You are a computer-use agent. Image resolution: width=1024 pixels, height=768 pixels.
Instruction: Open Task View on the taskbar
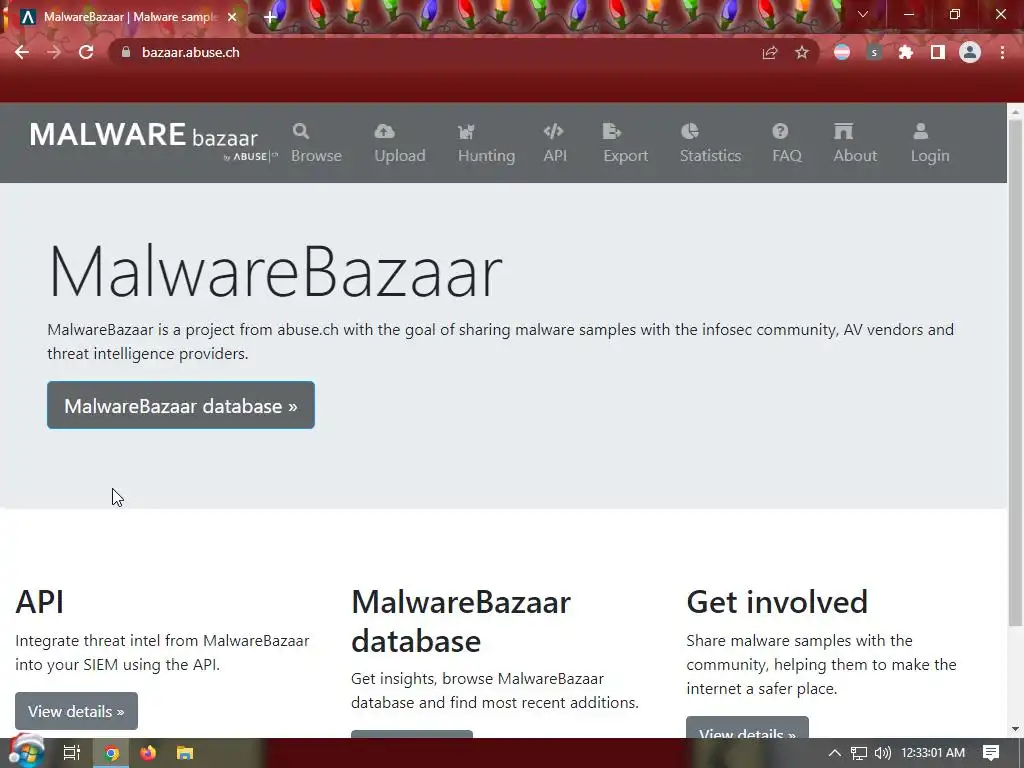coord(71,753)
